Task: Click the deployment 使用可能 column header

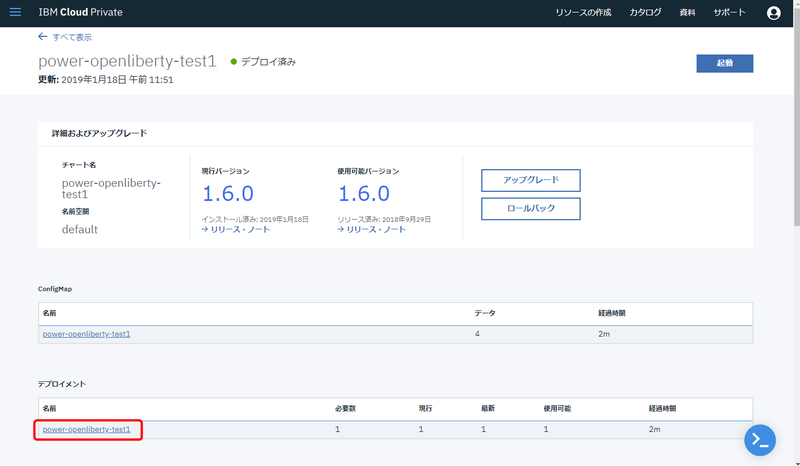Action: (557, 408)
